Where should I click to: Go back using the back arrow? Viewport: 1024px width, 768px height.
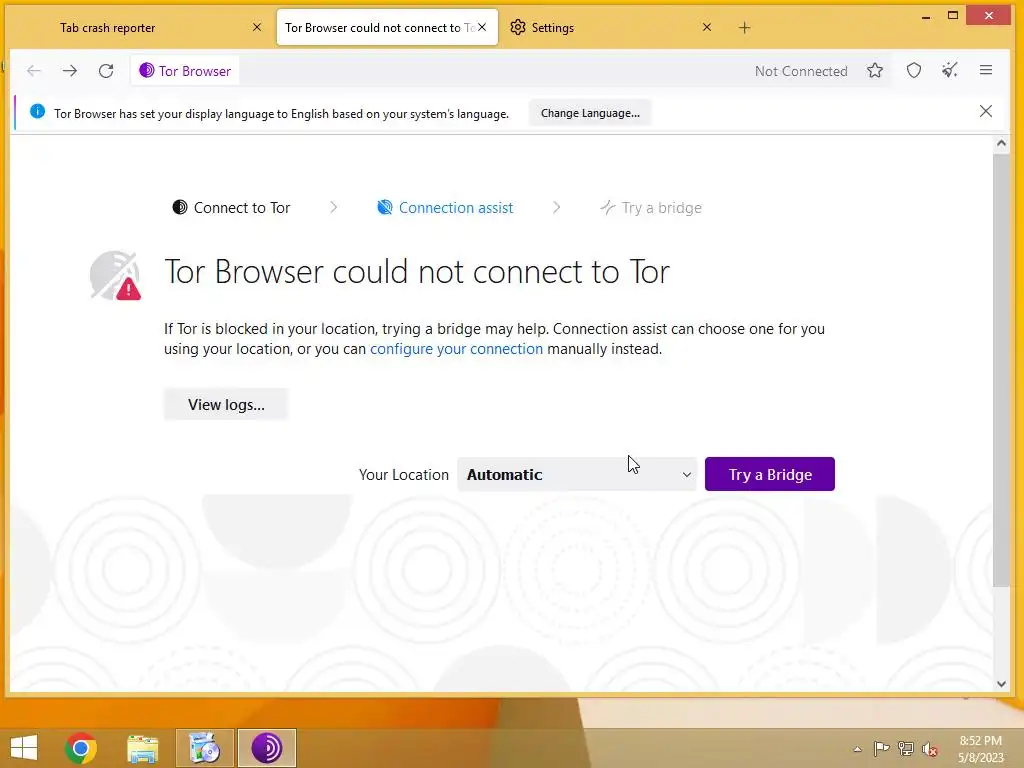pyautogui.click(x=34, y=71)
